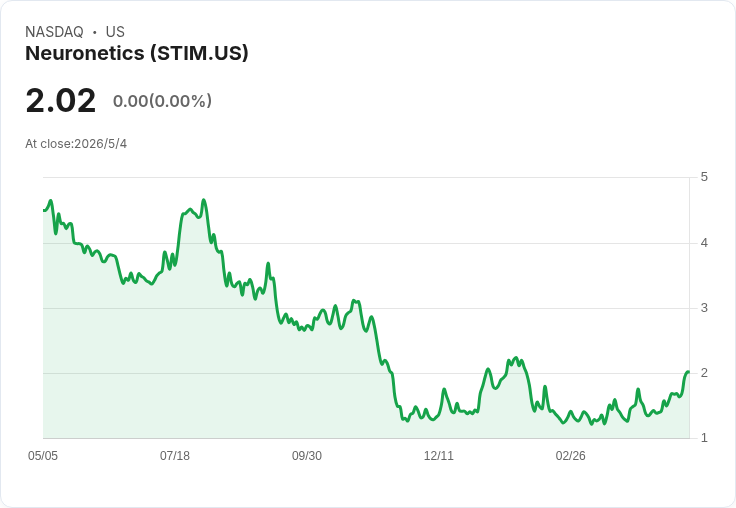This screenshot has height=508, width=736.
Task: Click the 12/11 date axis label
Action: coord(438,455)
